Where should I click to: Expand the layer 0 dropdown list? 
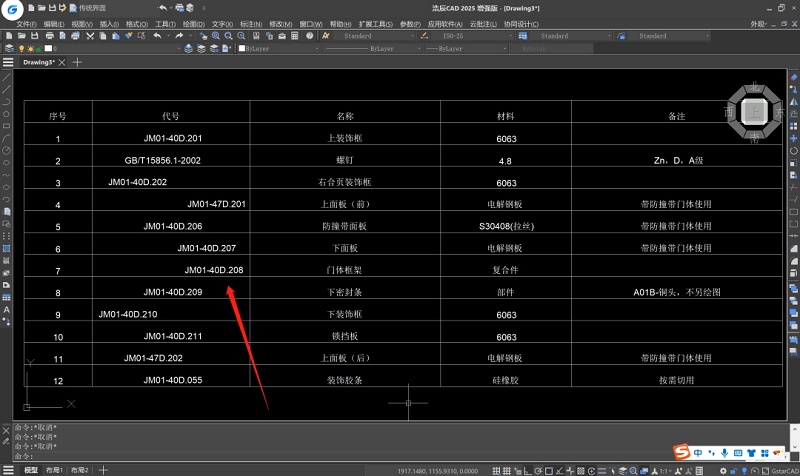click(179, 48)
